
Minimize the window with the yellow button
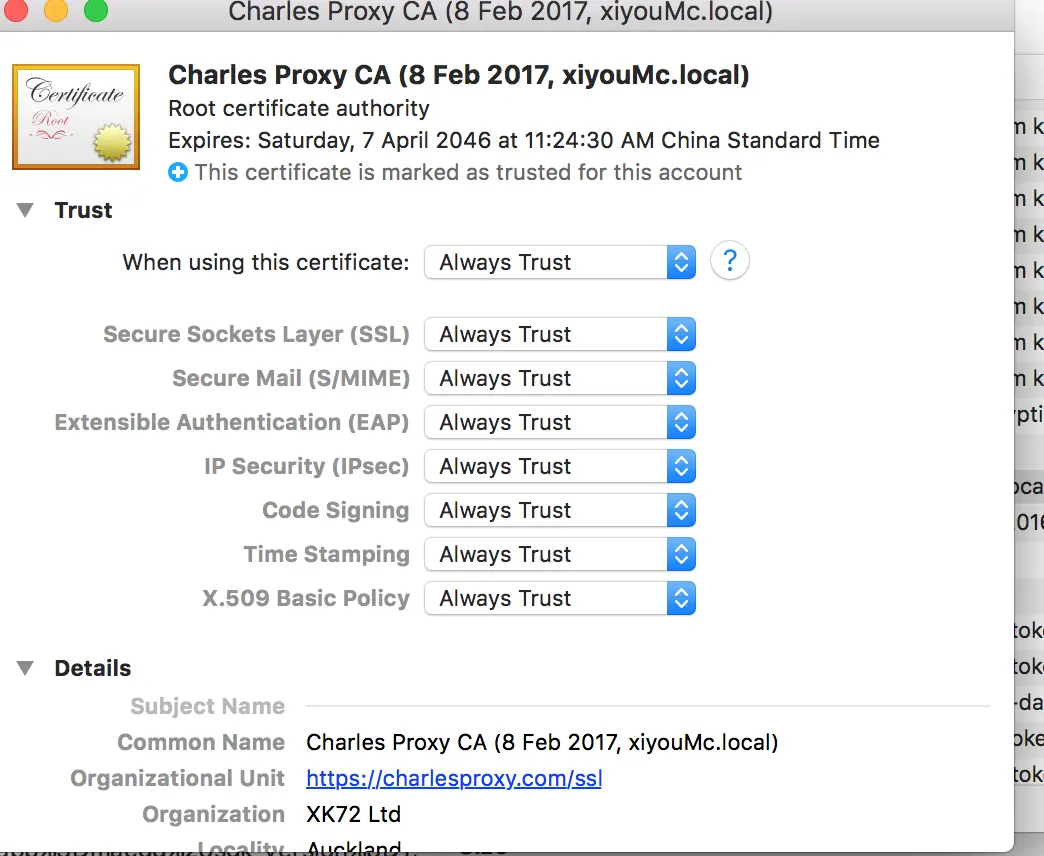tap(56, 9)
